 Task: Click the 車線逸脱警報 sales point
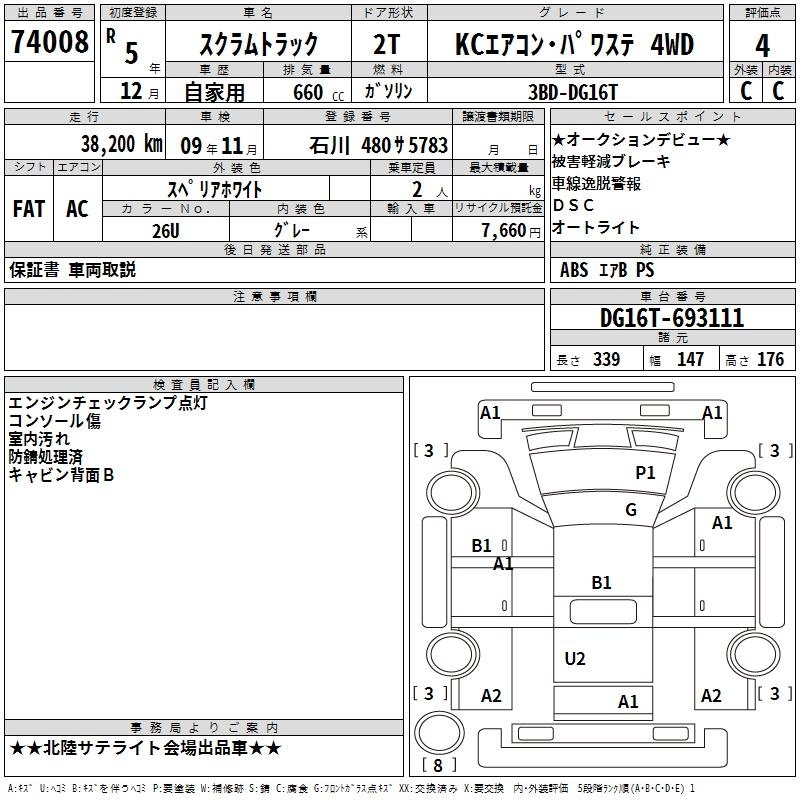[596, 183]
